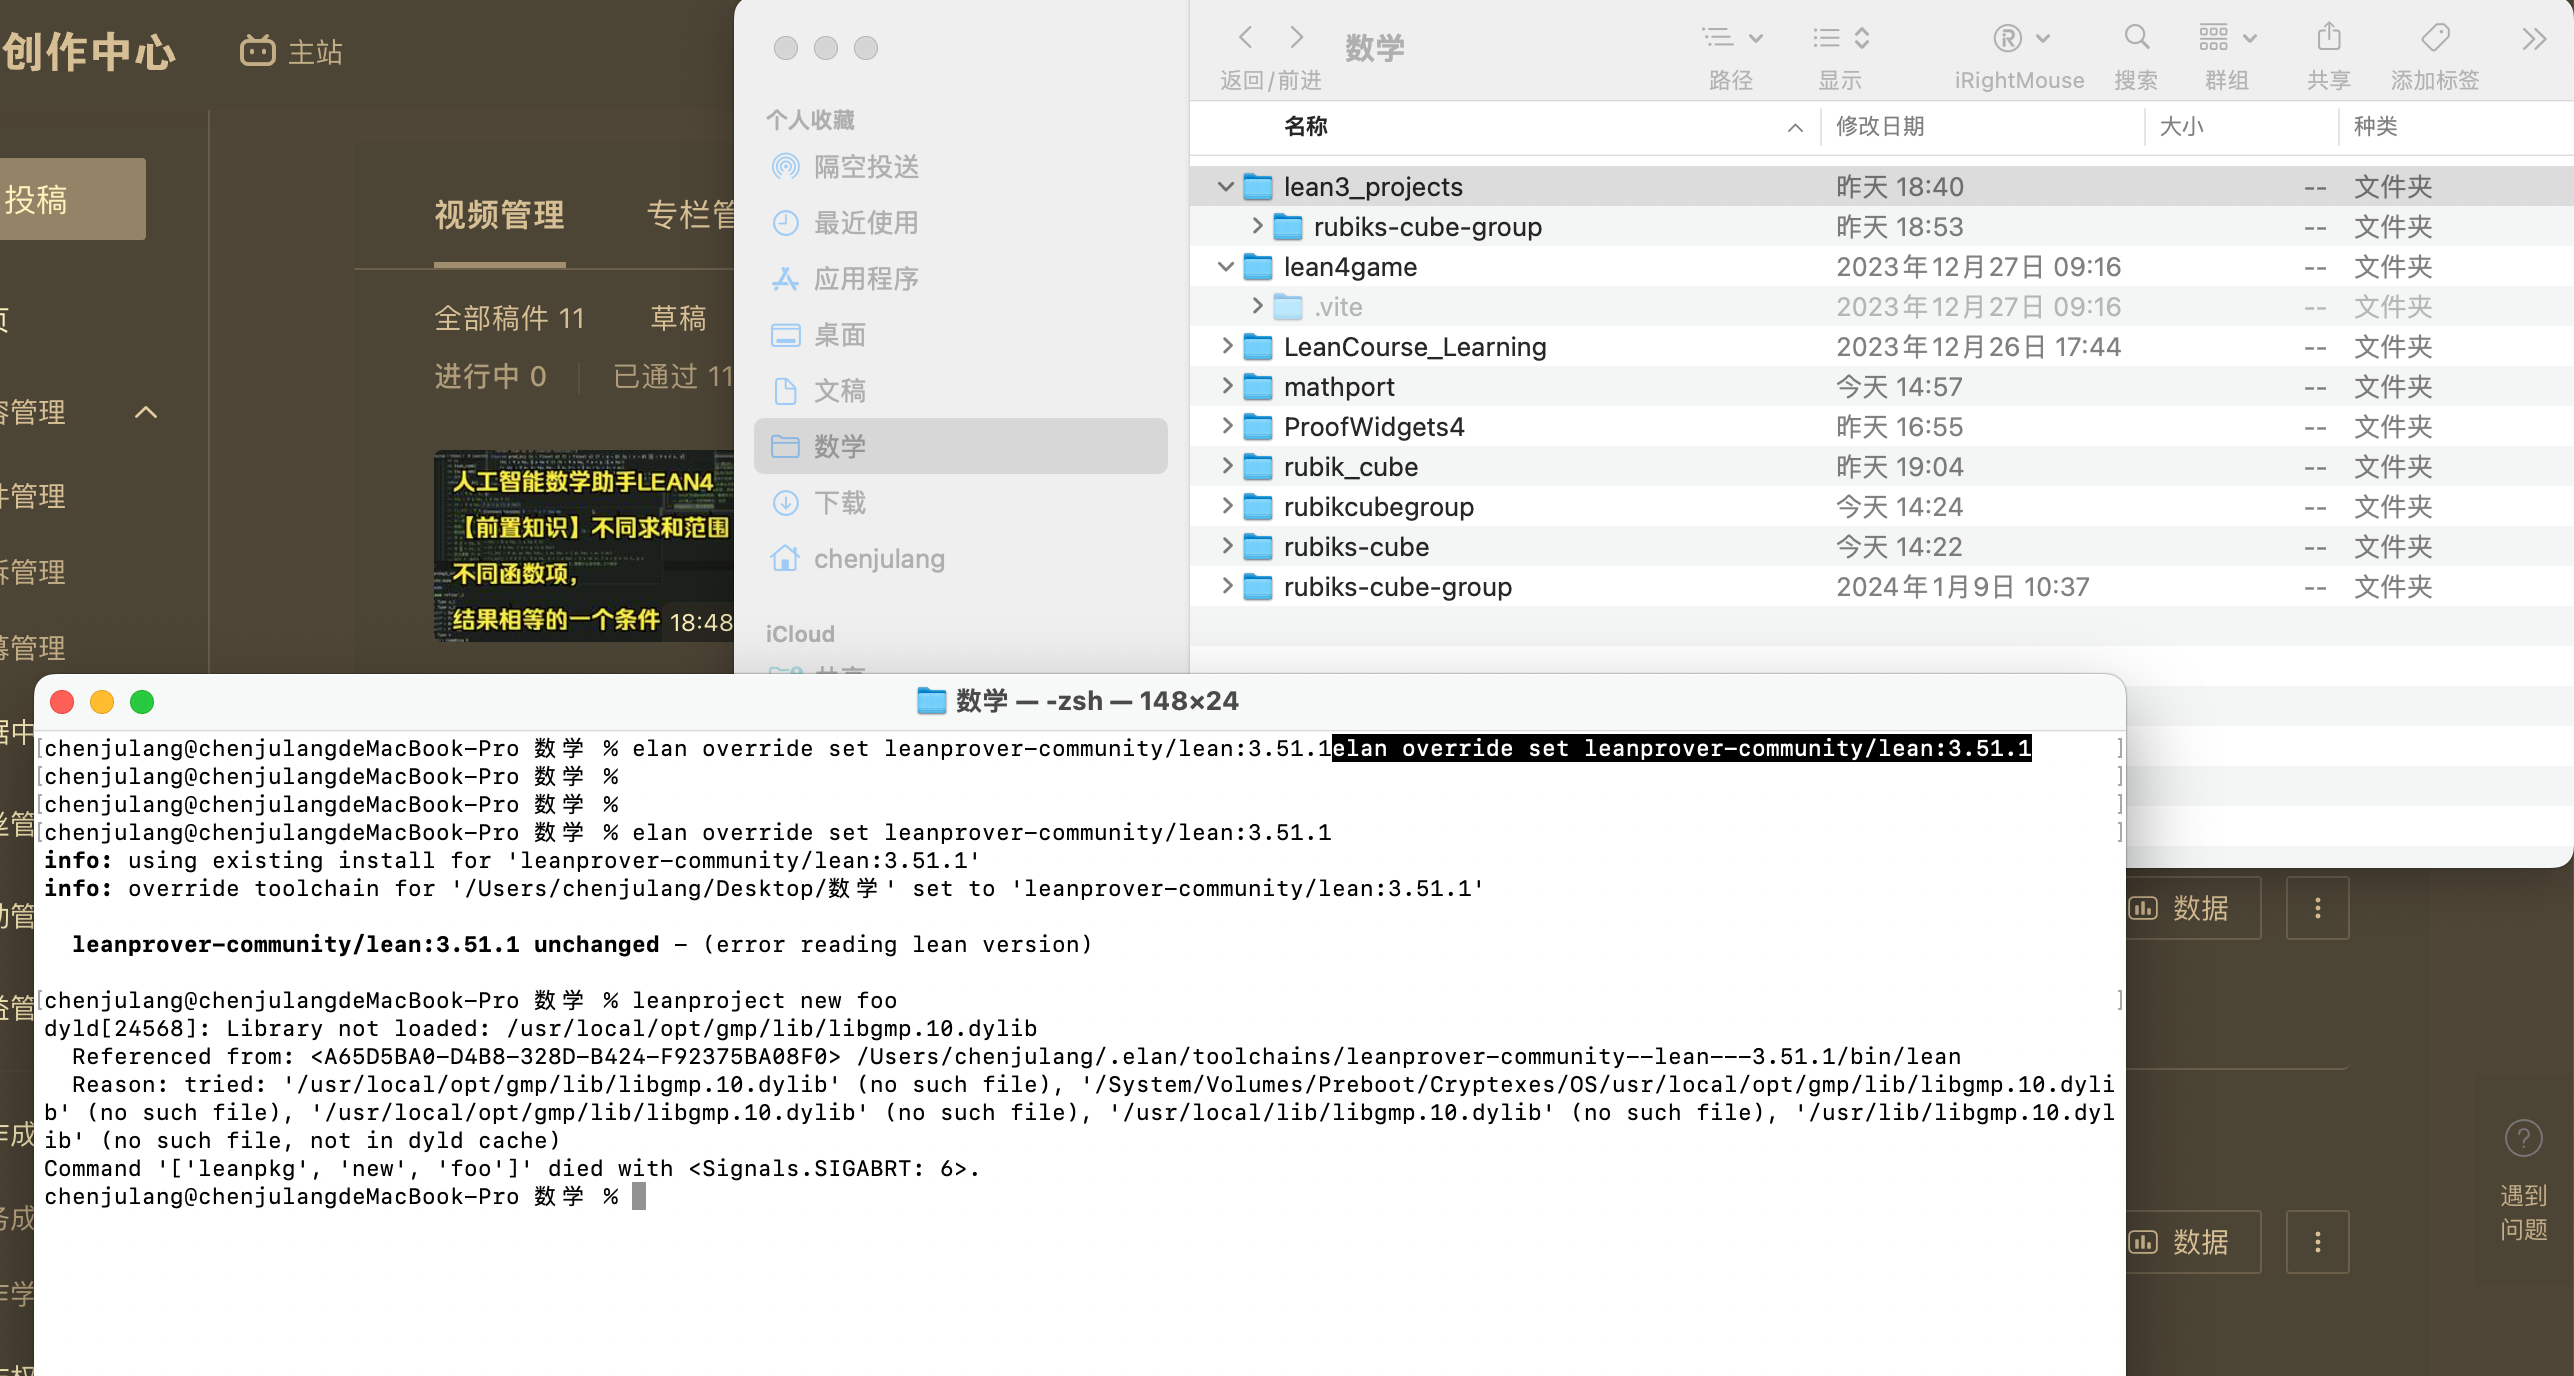
Task: Show more Finder toolbar items chevrons
Action: click(x=2534, y=39)
